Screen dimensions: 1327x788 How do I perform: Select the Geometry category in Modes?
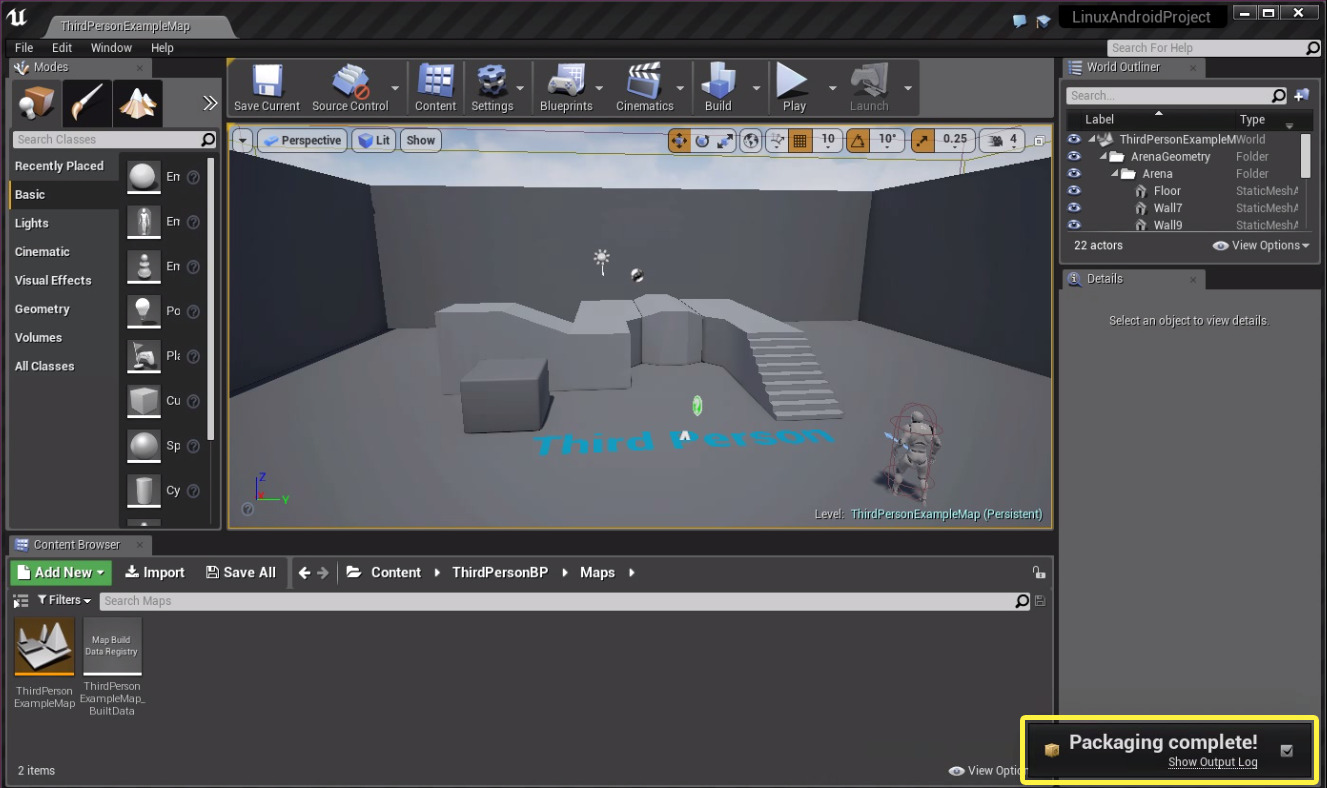tap(42, 309)
